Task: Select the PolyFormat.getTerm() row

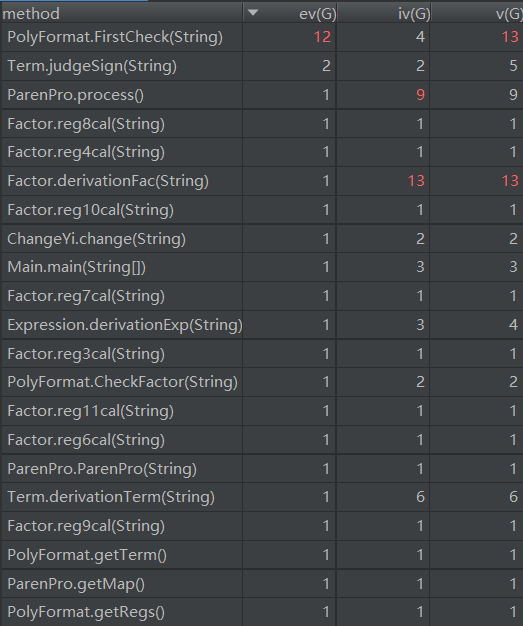Action: 262,555
